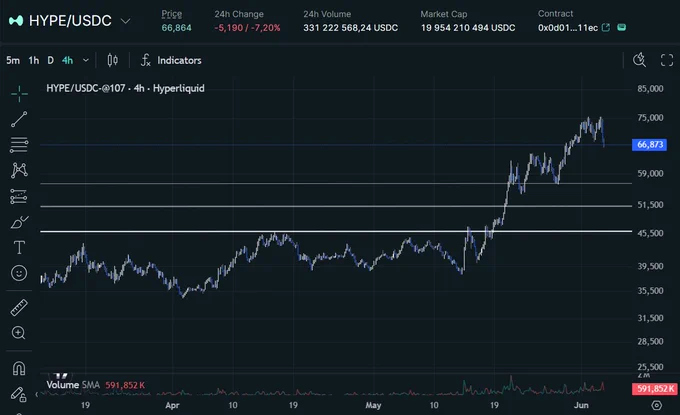Collapse the volume pane legend arrow
This screenshot has height=415, width=680.
click(36, 394)
